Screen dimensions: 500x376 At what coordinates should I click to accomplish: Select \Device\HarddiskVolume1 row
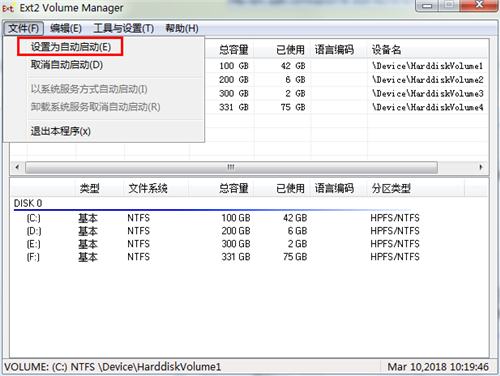coord(428,66)
